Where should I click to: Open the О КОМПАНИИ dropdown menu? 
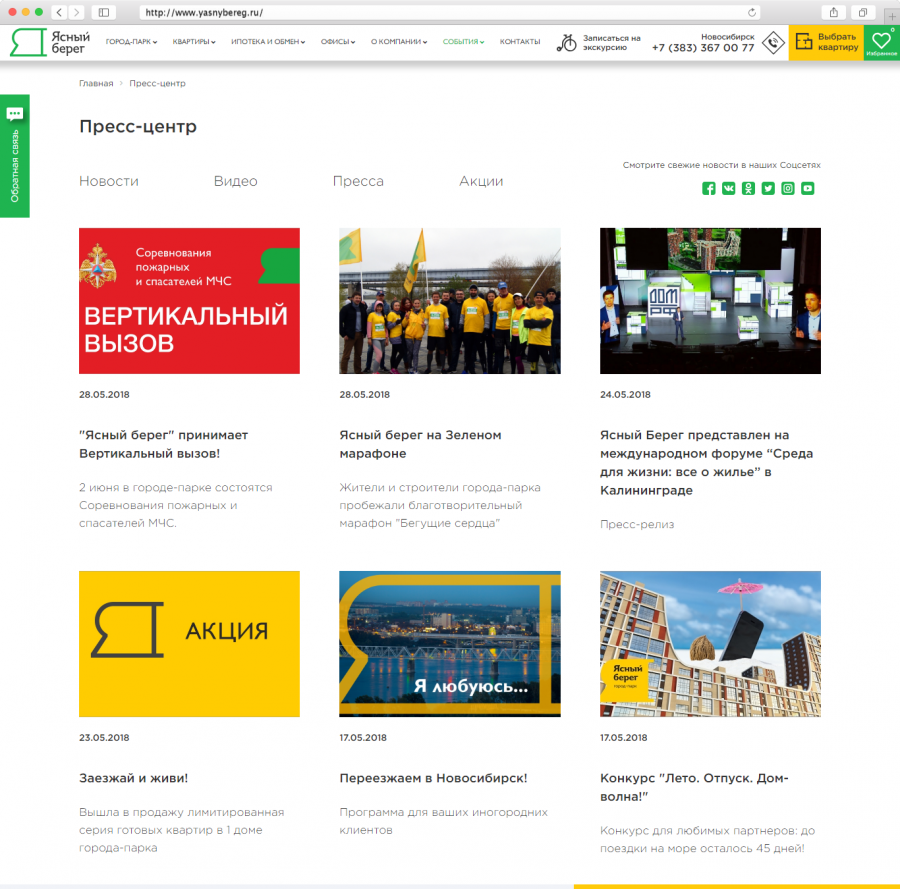(399, 42)
